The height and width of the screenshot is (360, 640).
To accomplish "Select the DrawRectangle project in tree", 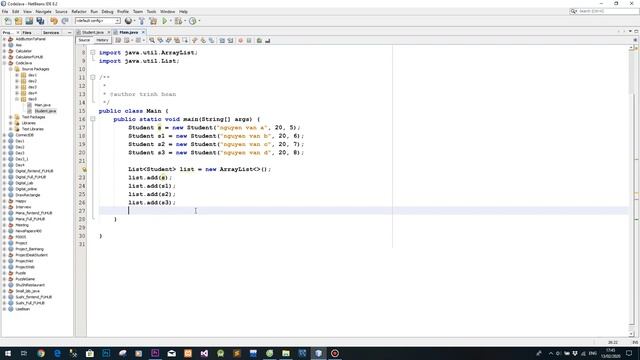I will [27, 195].
